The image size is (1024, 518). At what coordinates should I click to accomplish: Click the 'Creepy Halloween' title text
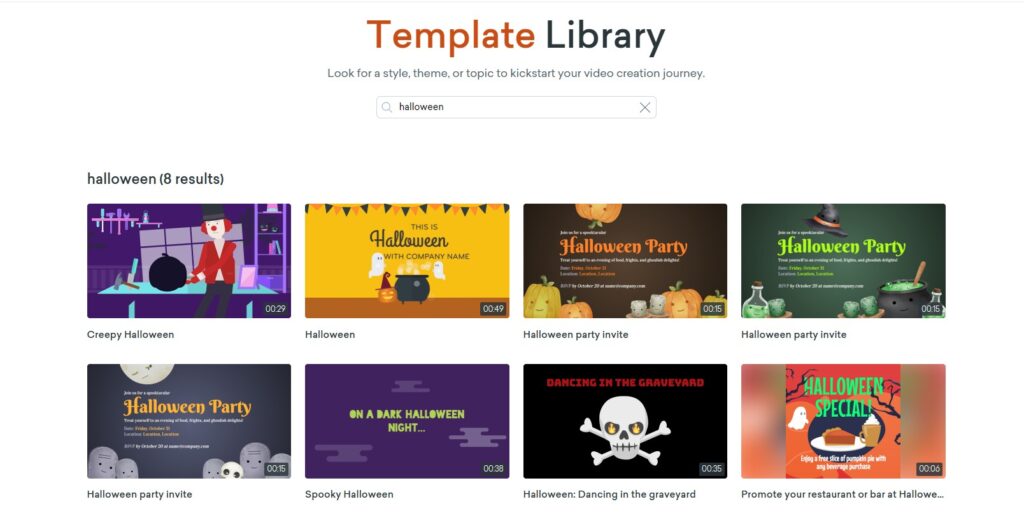tap(130, 334)
